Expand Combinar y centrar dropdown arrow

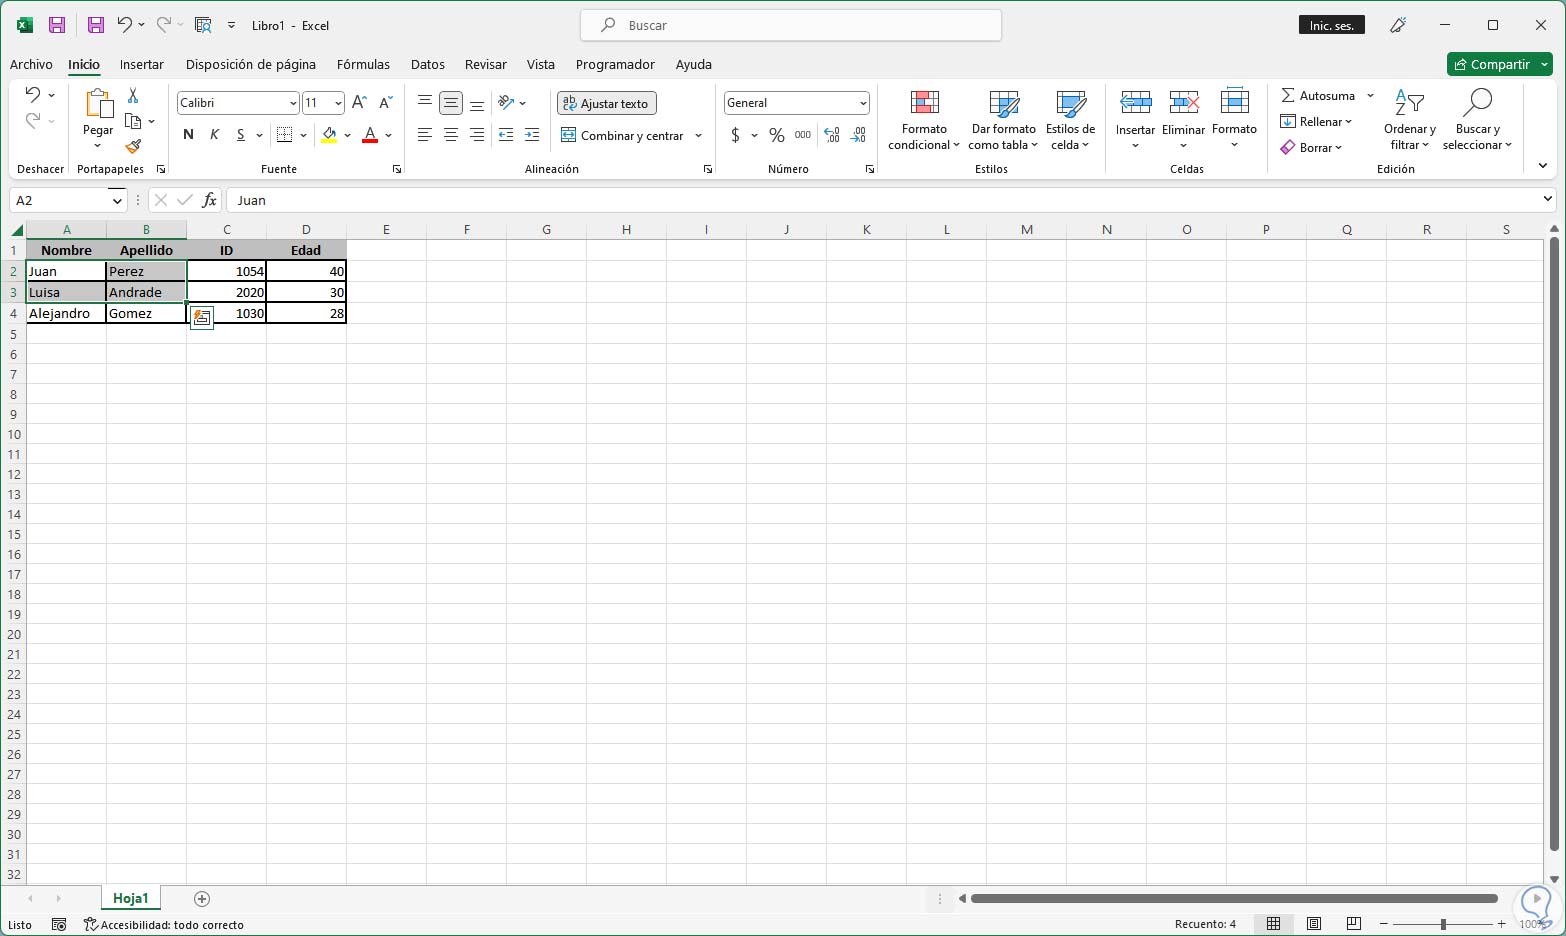click(x=698, y=136)
